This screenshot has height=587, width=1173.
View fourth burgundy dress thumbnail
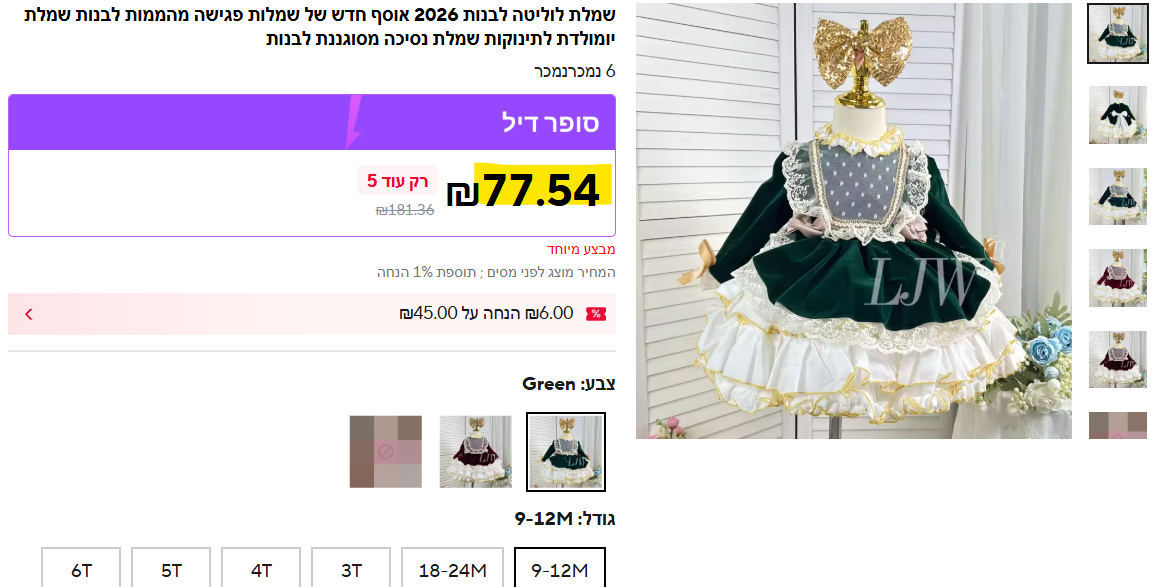1118,277
